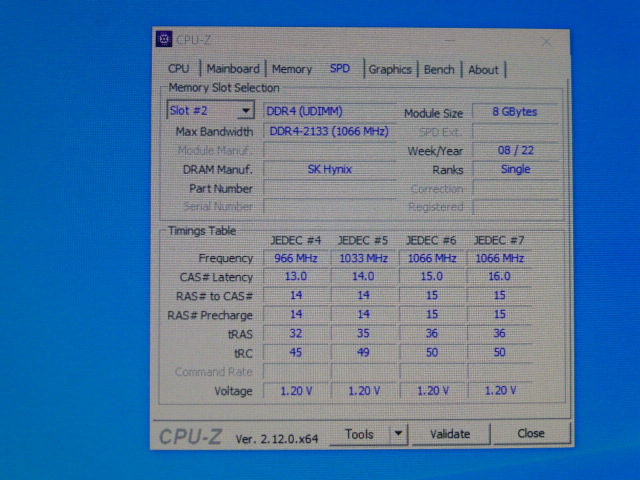
Task: Click the SK Hynix DRAM manufacturer value
Action: [x=329, y=169]
